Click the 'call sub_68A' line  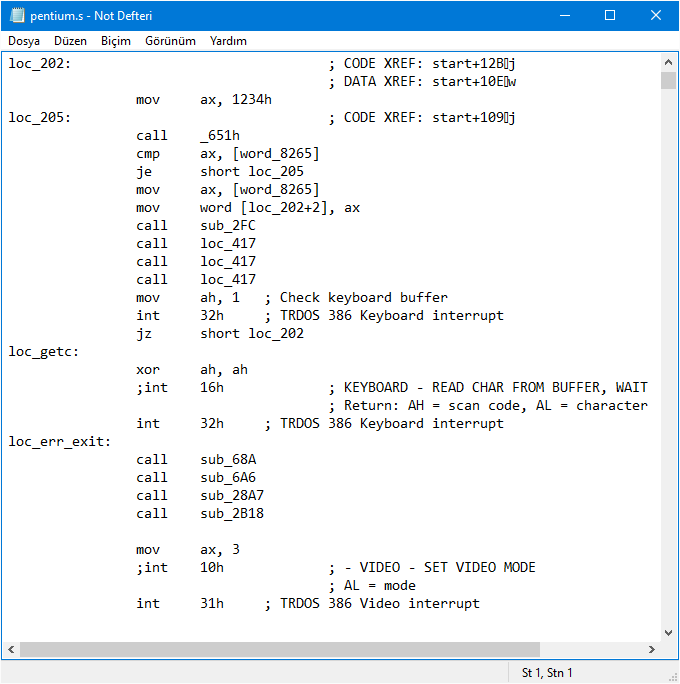196,459
